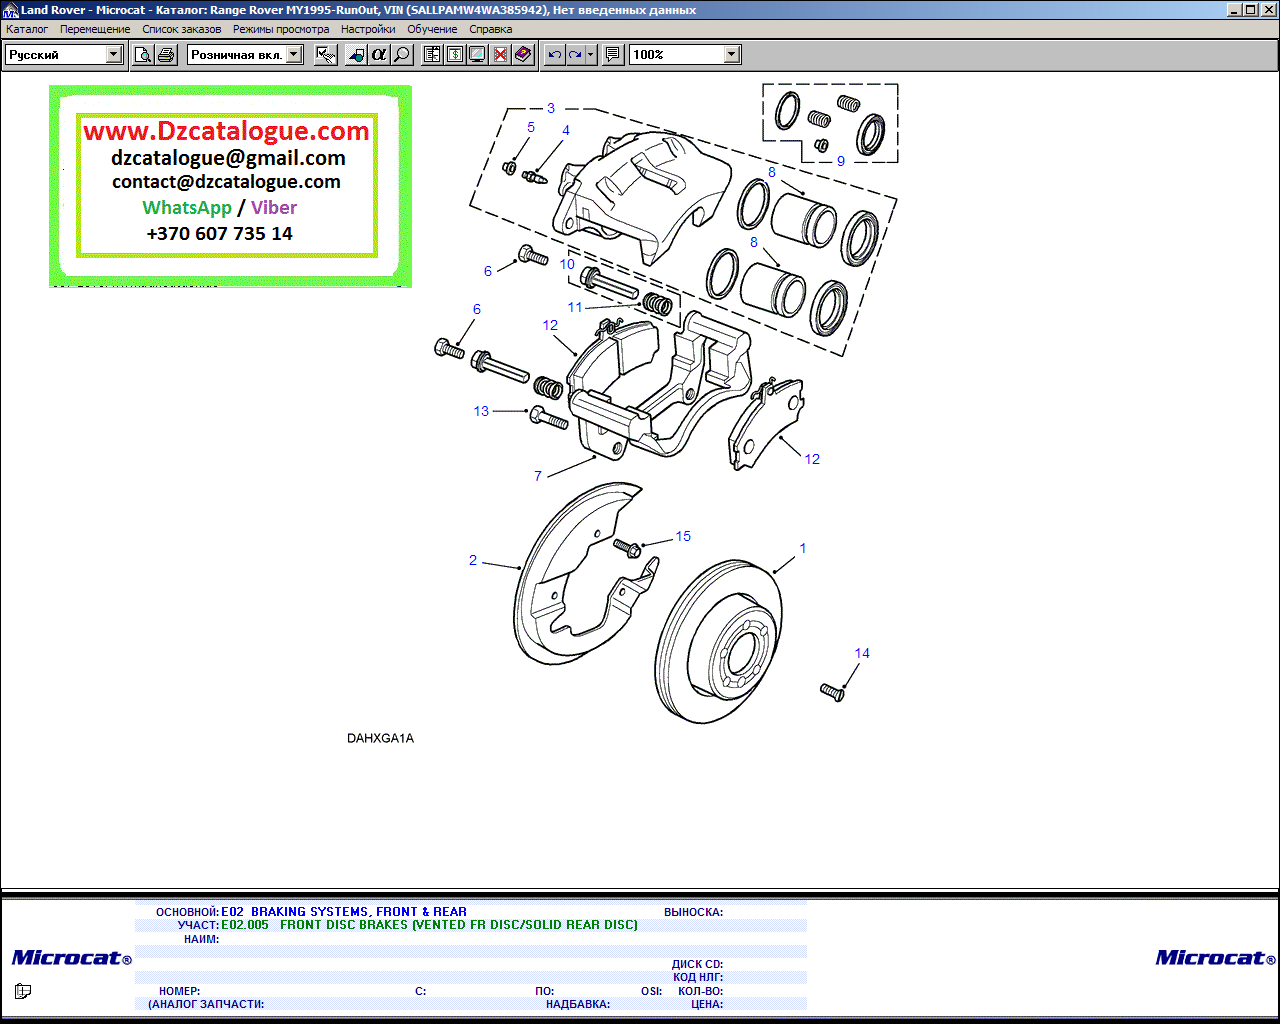Select callout 10 guide pin number
Viewport: 1280px width, 1024px height.
pos(567,264)
